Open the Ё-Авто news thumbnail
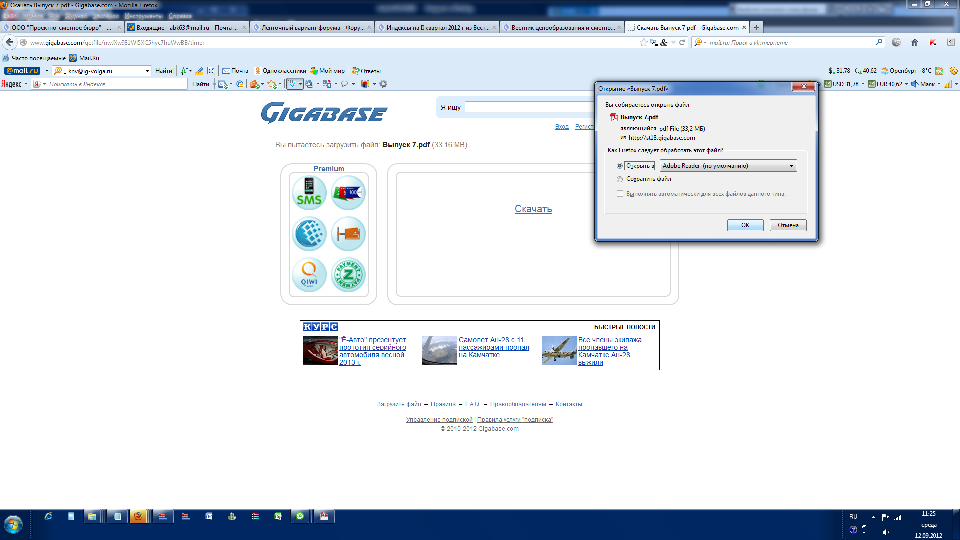 point(320,350)
